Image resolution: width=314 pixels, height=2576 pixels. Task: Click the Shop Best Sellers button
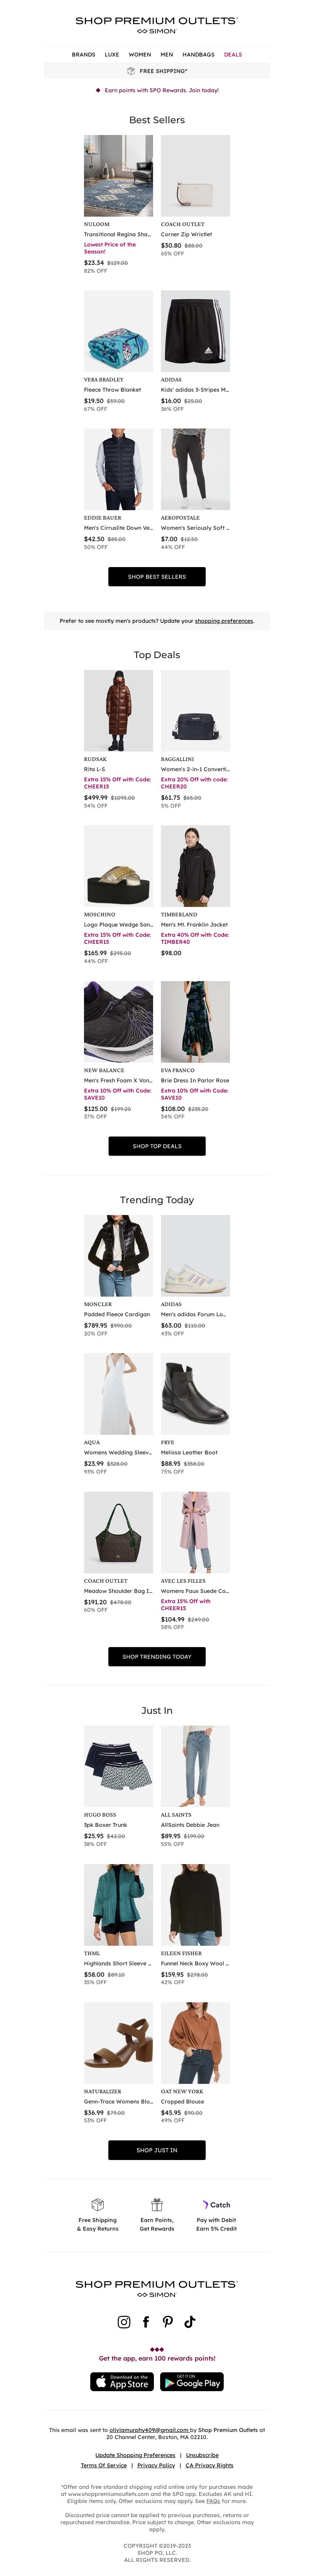157,577
